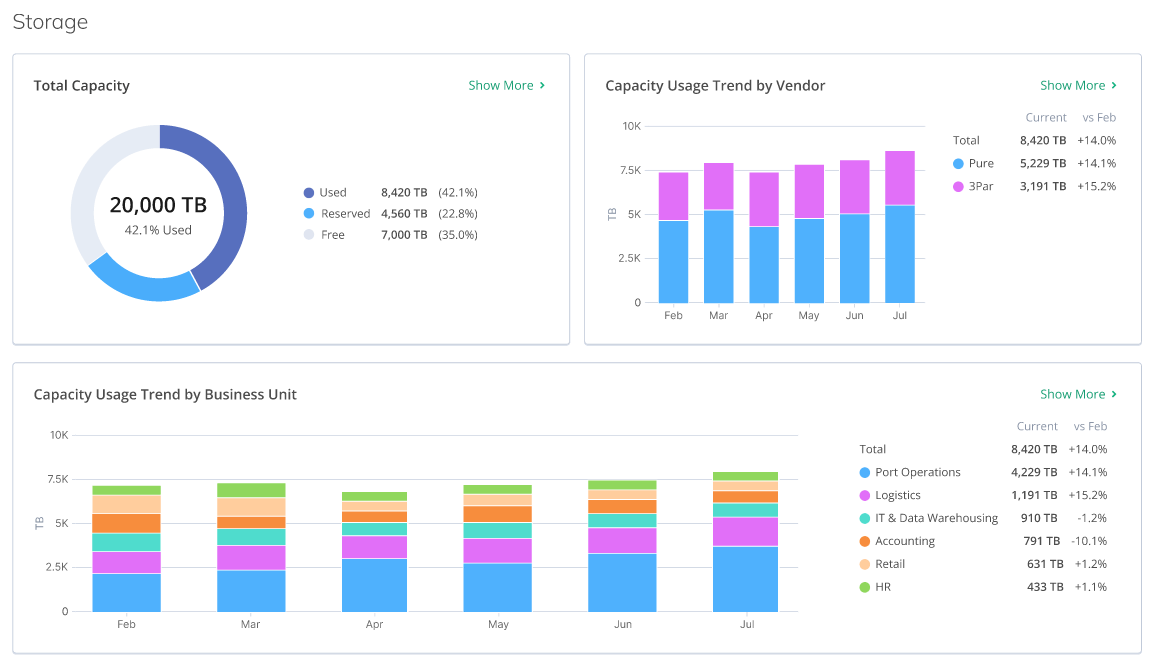Click the 910 TB value
Viewport: 1151px width, 663px height.
coord(1039,518)
